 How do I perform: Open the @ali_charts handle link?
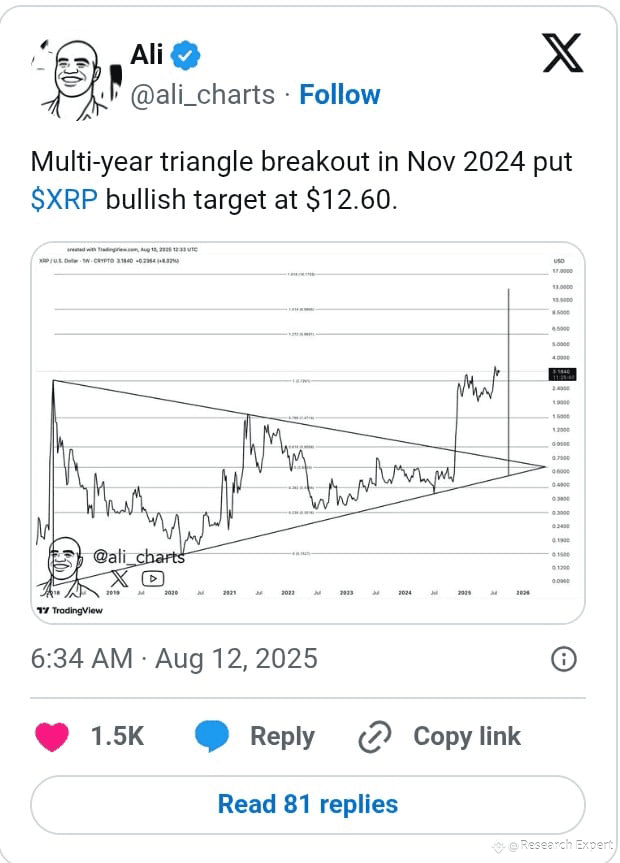pyautogui.click(x=203, y=95)
